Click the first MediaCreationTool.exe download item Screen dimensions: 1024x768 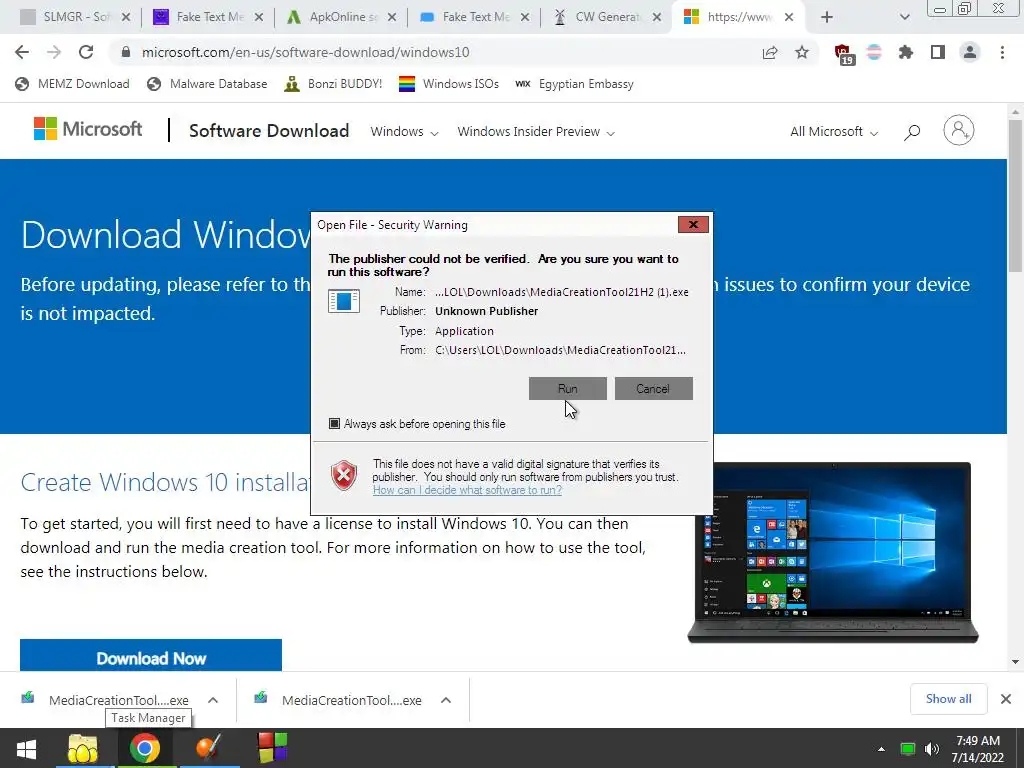pos(108,699)
